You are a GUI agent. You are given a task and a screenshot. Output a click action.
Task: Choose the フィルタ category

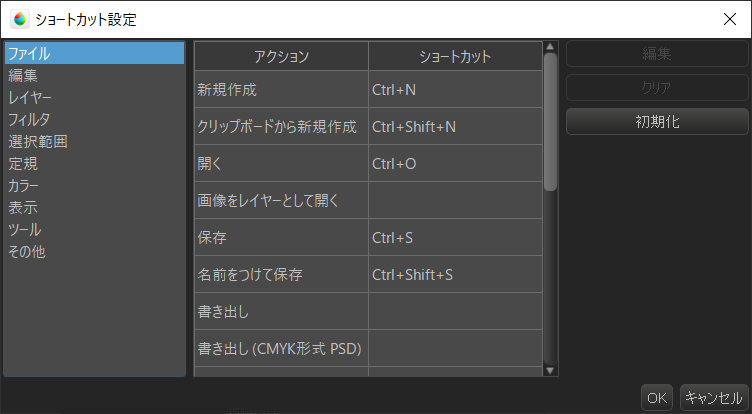tap(94, 119)
